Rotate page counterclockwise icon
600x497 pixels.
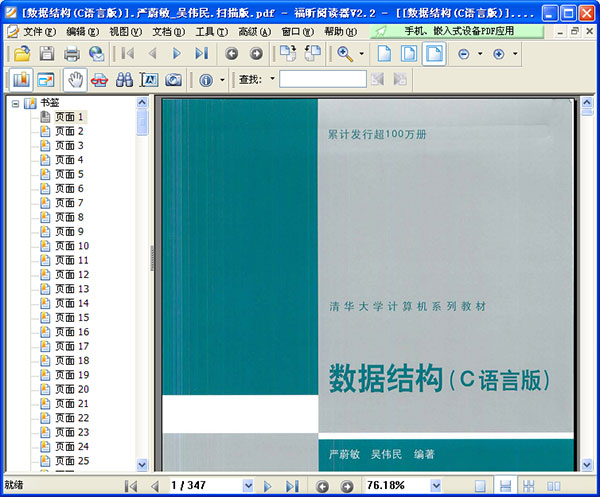313,53
